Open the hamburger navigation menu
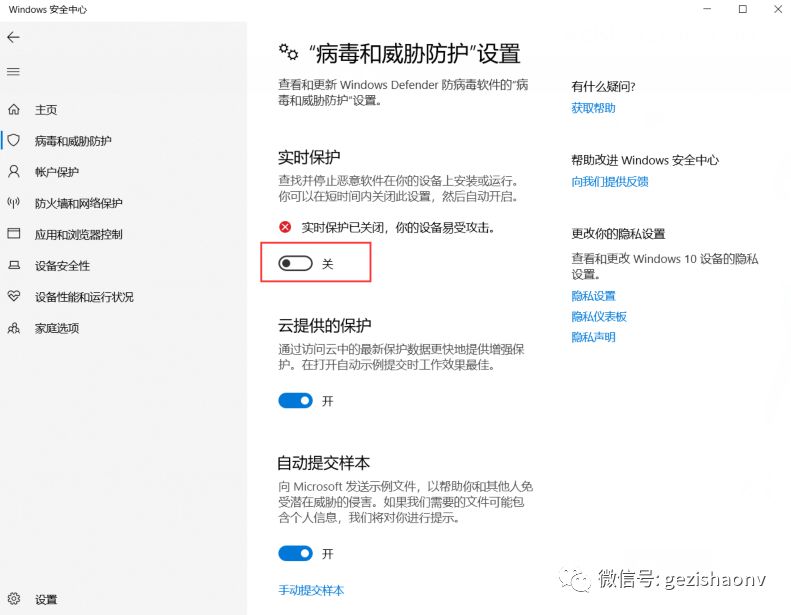 click(x=14, y=72)
